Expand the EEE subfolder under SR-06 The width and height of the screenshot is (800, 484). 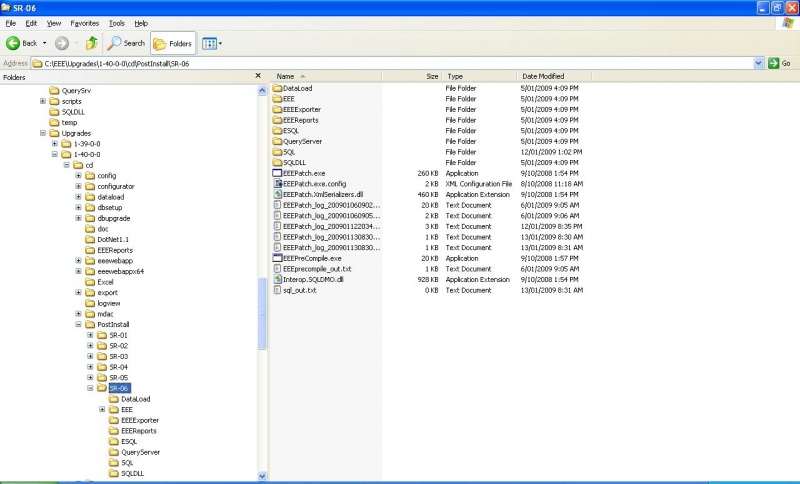(102, 410)
